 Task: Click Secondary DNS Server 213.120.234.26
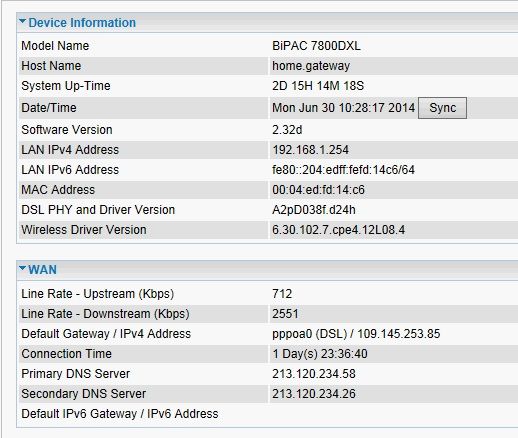click(x=314, y=394)
